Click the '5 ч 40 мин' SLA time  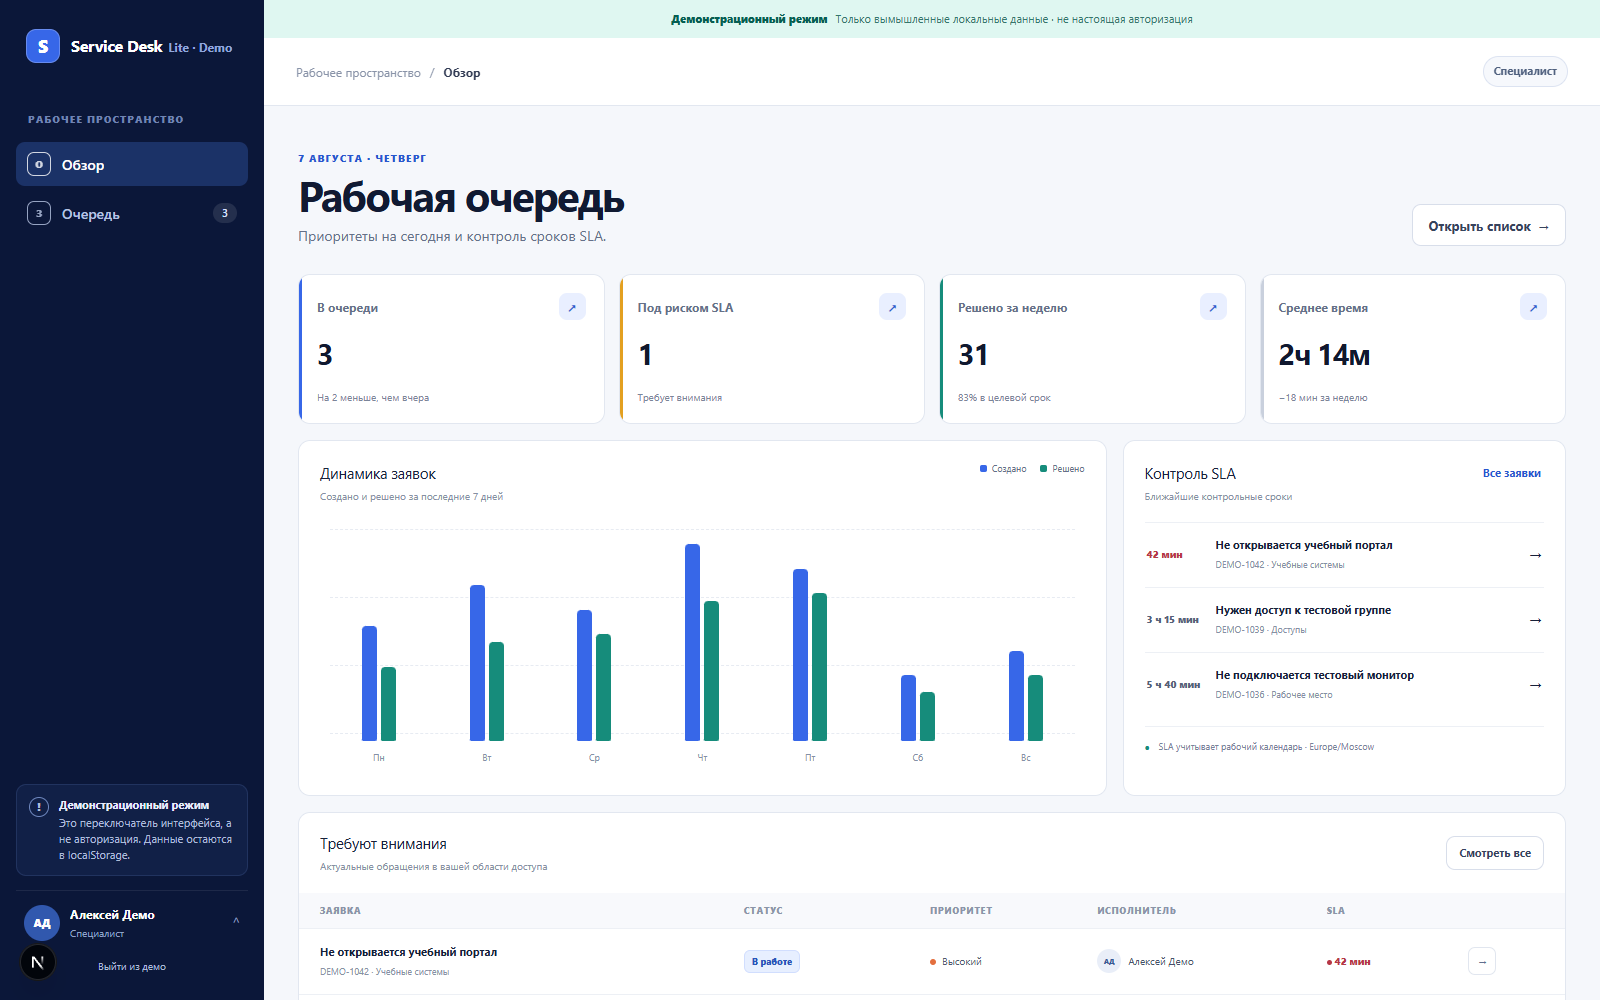click(1173, 685)
